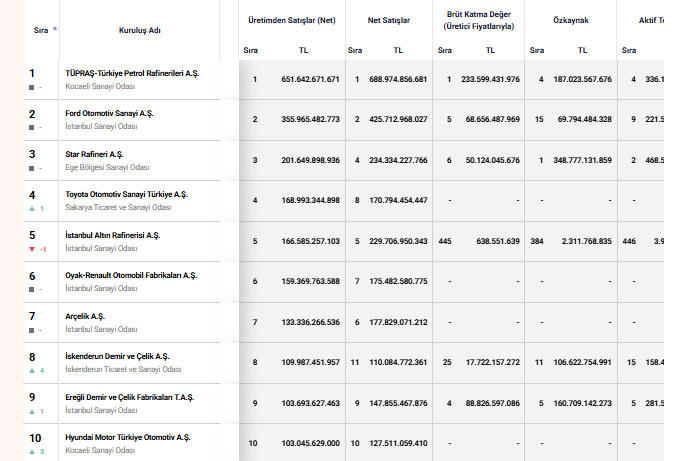
Task: Open Ford Otomotiv Sanayi A.Ş. entry
Action: click(109, 113)
